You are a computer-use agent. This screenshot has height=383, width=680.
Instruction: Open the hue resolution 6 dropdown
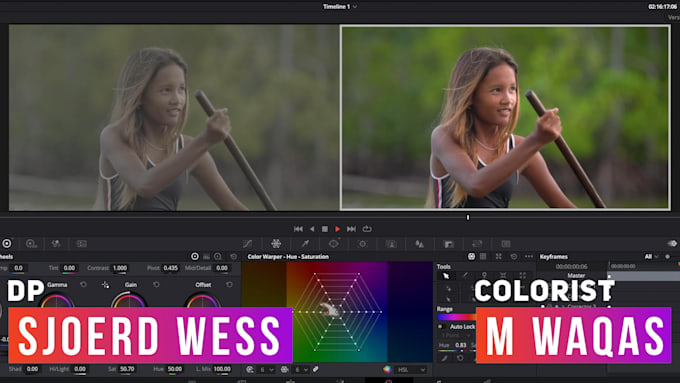tap(267, 370)
